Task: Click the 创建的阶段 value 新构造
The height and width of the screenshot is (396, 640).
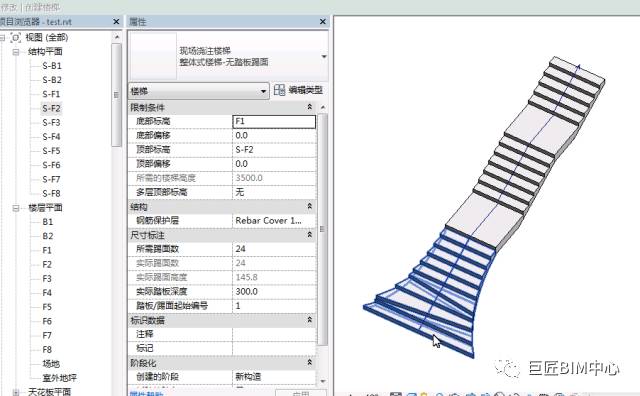Action: tap(274, 377)
